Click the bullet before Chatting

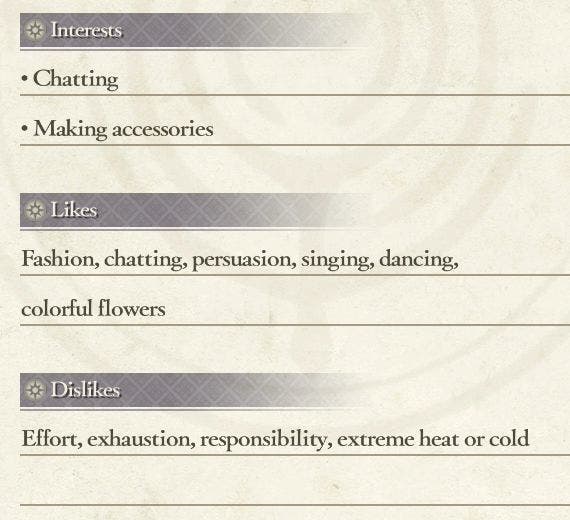pyautogui.click(x=25, y=79)
